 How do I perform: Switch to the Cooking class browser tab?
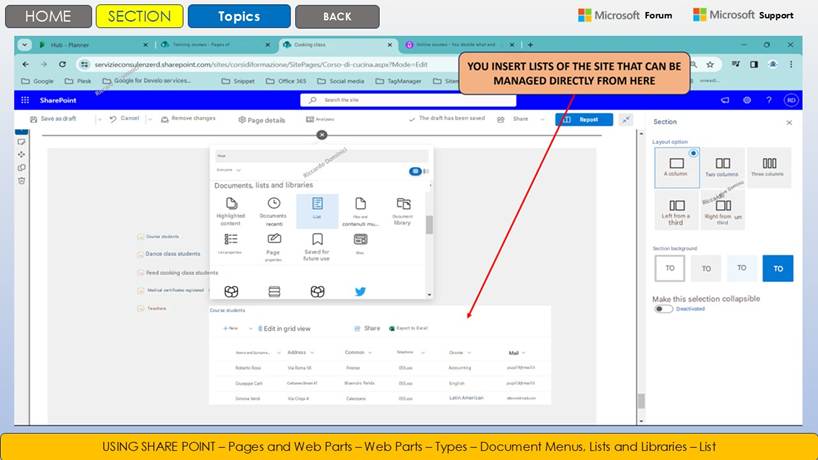tap(337, 45)
